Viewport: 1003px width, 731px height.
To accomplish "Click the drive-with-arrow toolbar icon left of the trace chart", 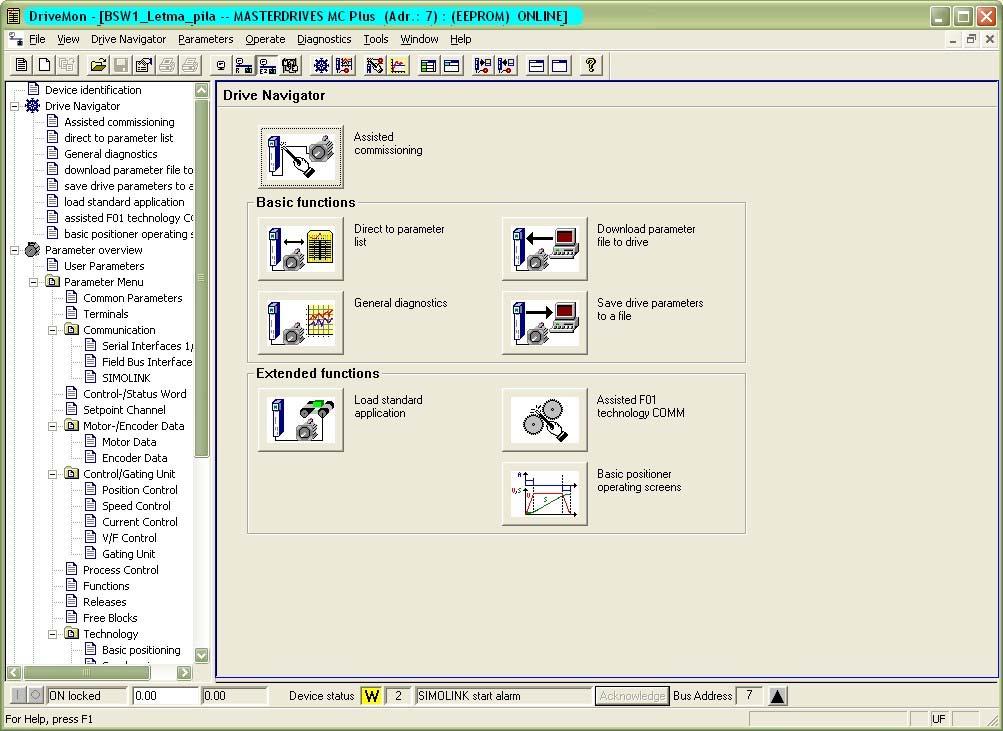I will [x=375, y=65].
